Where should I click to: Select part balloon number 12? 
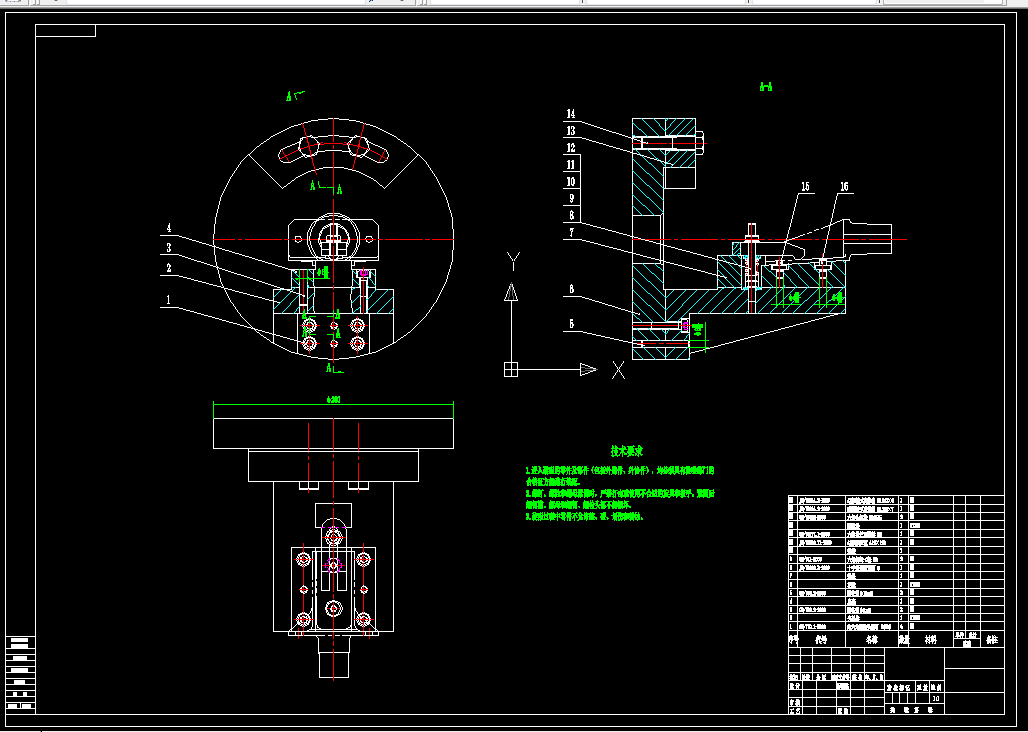point(570,148)
